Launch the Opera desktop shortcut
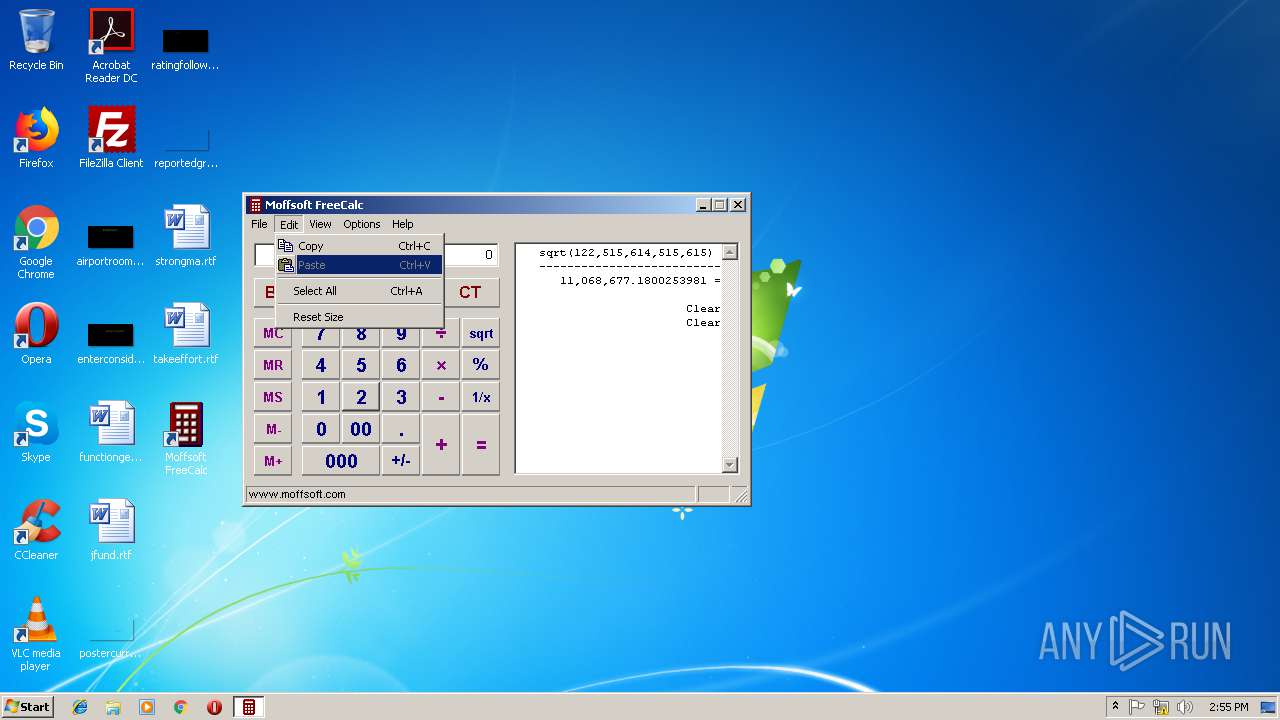The width and height of the screenshot is (1280, 720). point(36,334)
